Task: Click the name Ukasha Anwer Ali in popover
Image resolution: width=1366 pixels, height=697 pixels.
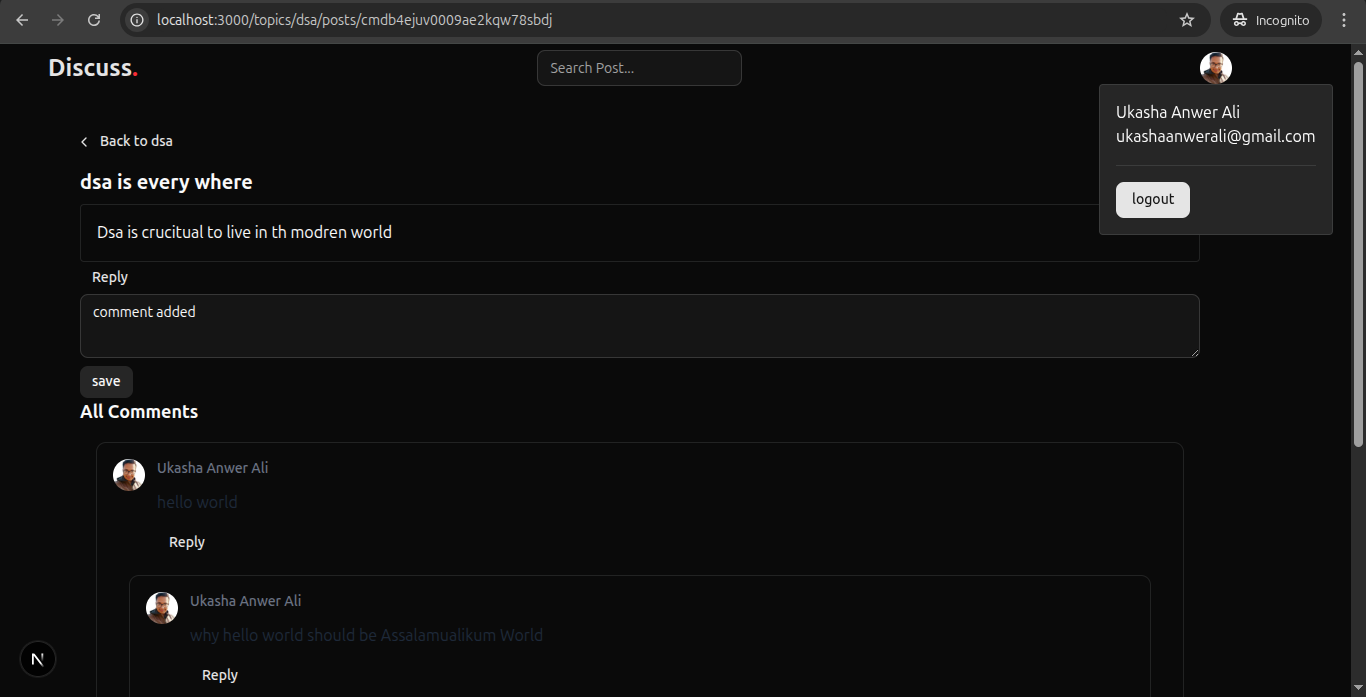Action: (1178, 112)
